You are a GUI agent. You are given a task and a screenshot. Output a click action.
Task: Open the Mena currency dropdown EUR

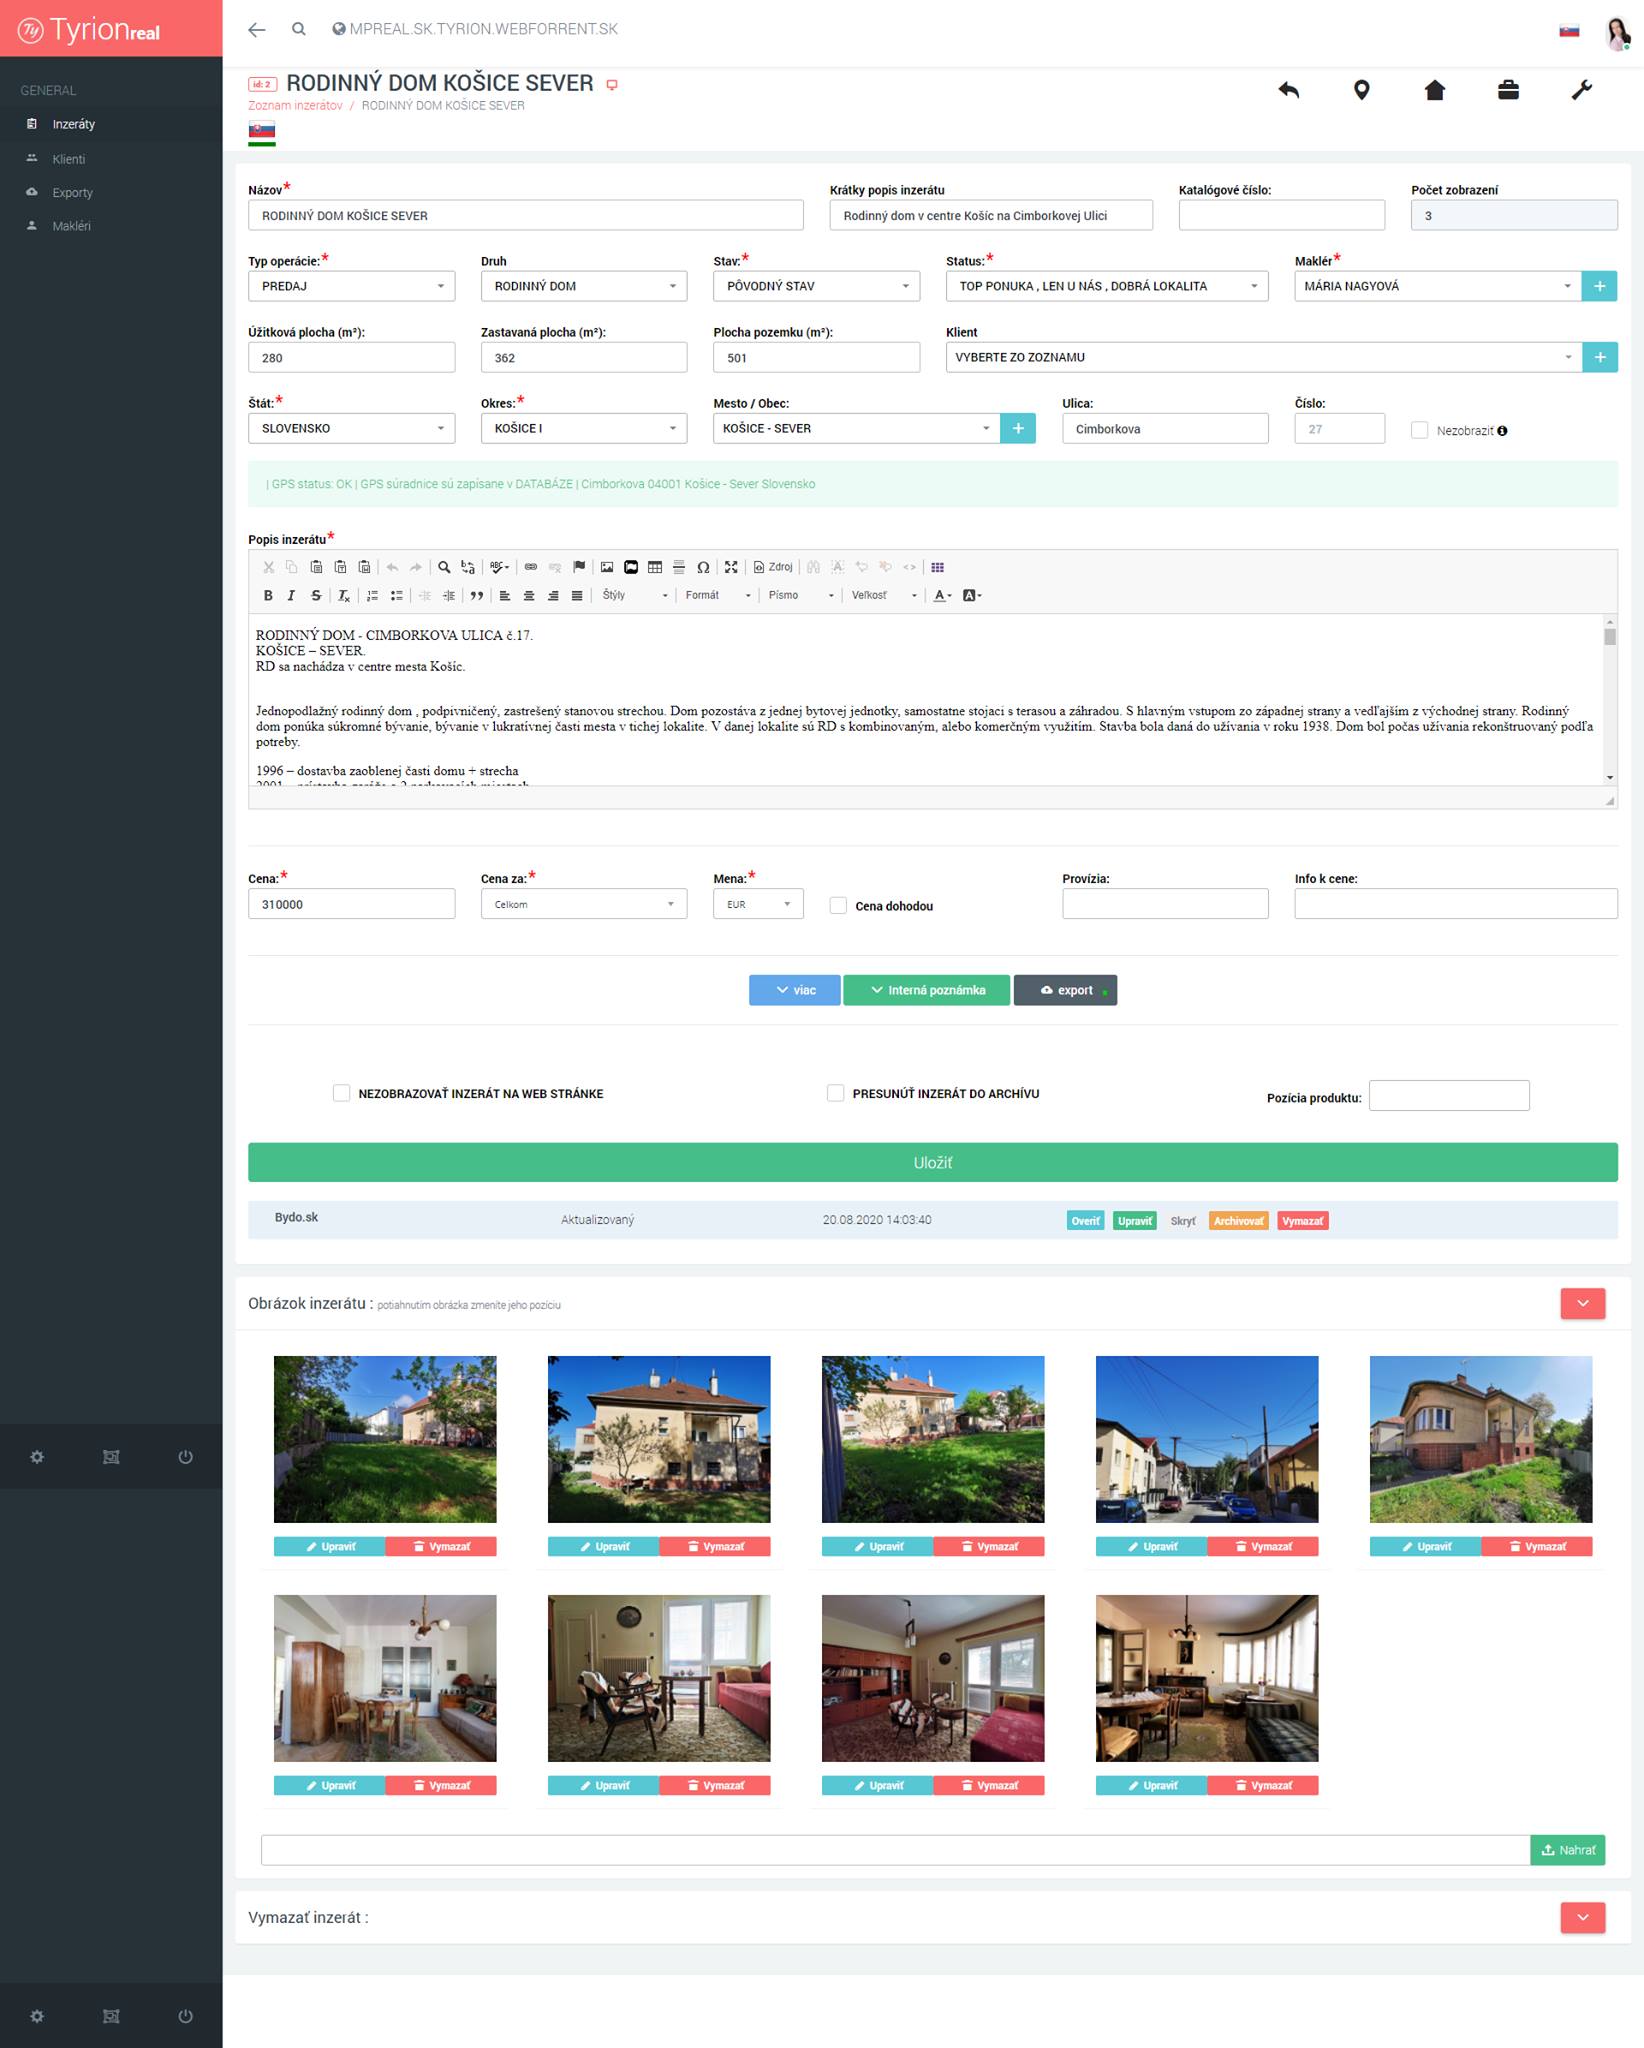coord(758,904)
